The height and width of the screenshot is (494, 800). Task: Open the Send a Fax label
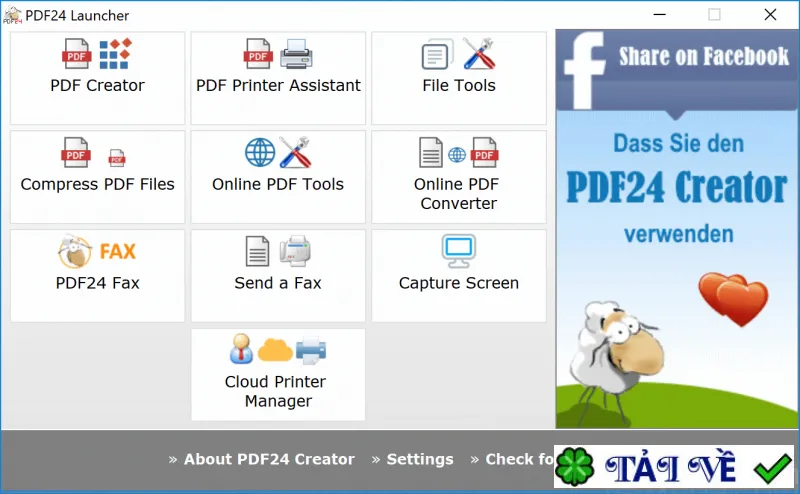coord(278,283)
